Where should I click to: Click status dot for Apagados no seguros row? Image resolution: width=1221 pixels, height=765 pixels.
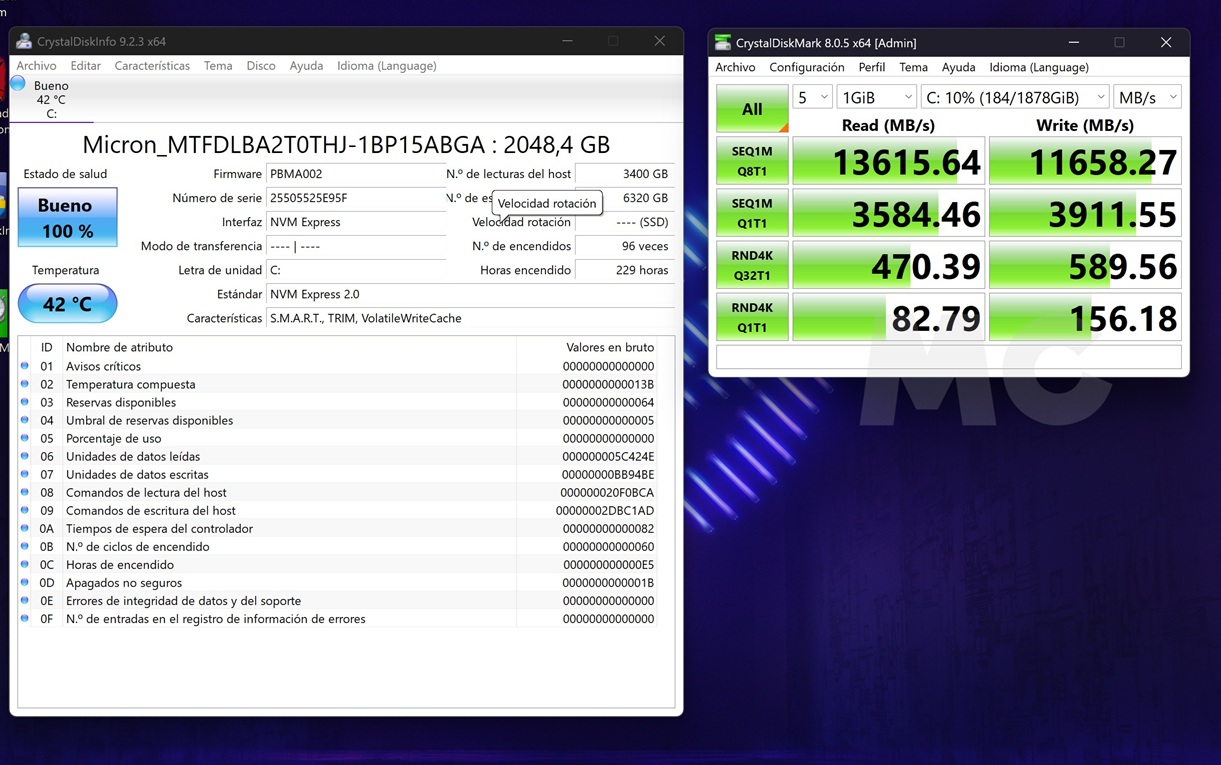[25, 582]
